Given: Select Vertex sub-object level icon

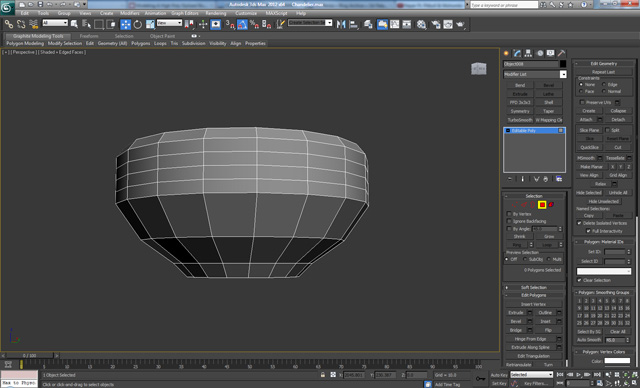Looking at the screenshot, I should point(514,205).
